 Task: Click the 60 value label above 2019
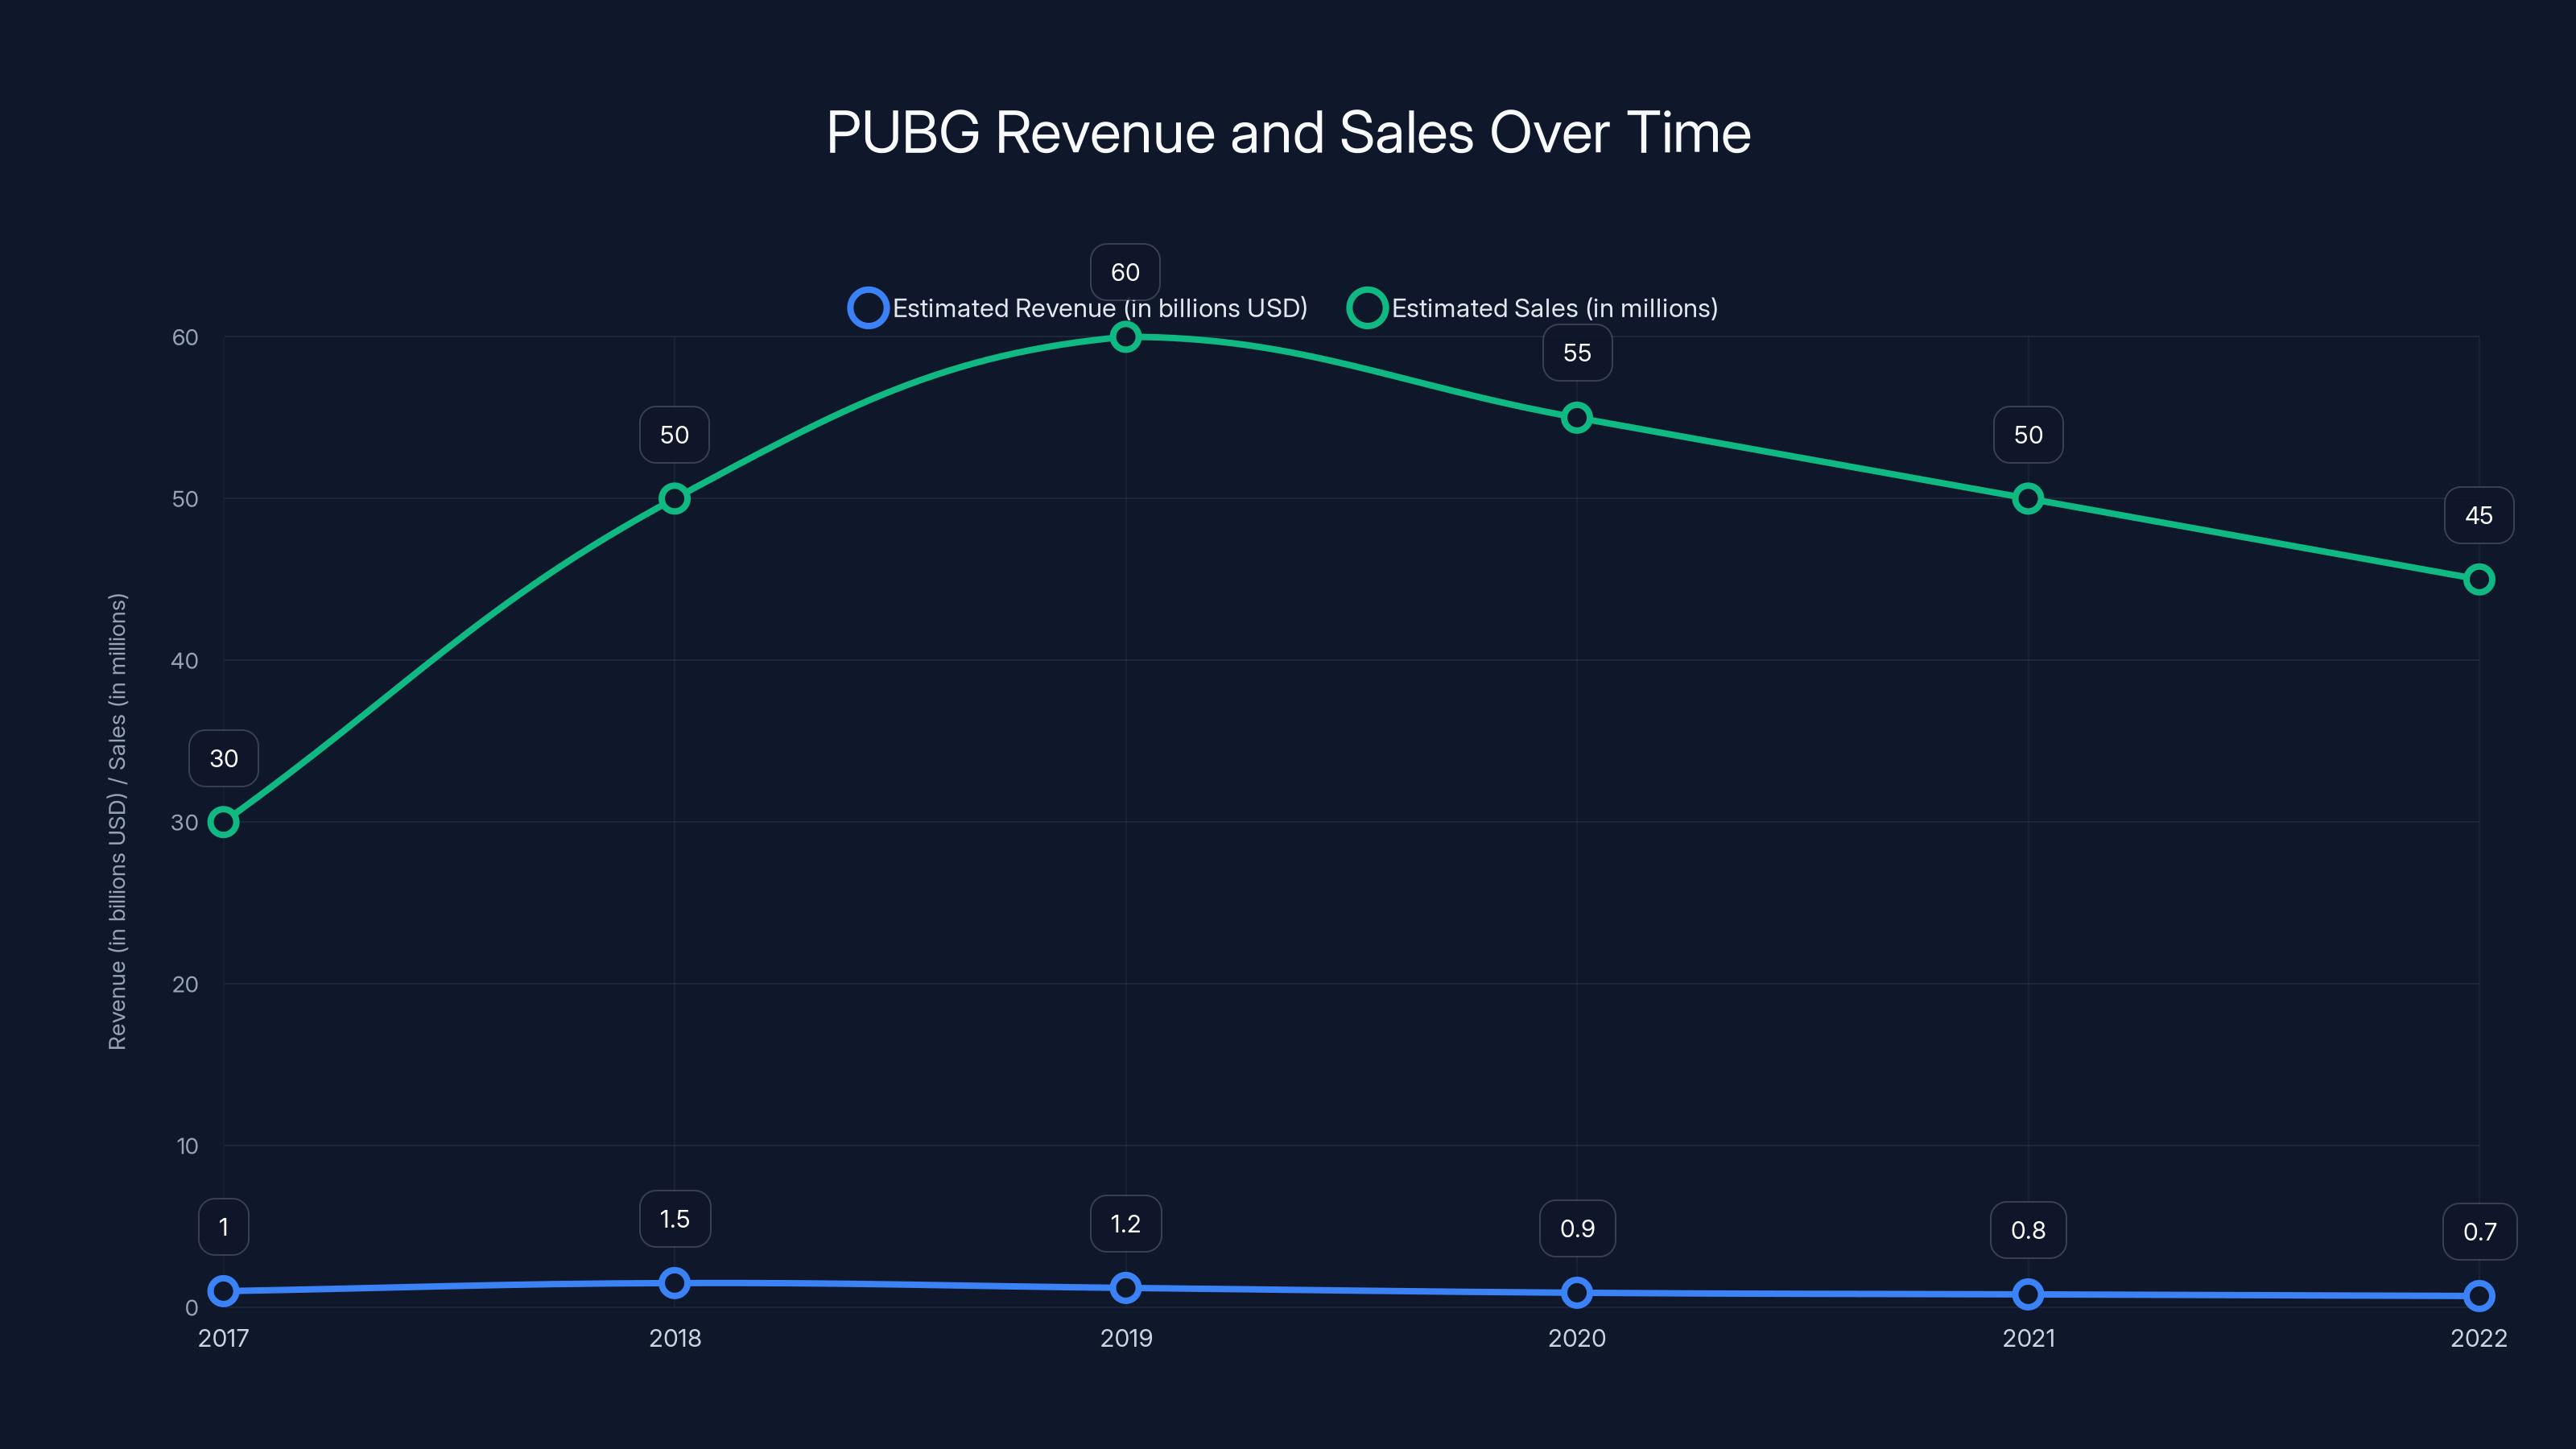pos(1125,271)
